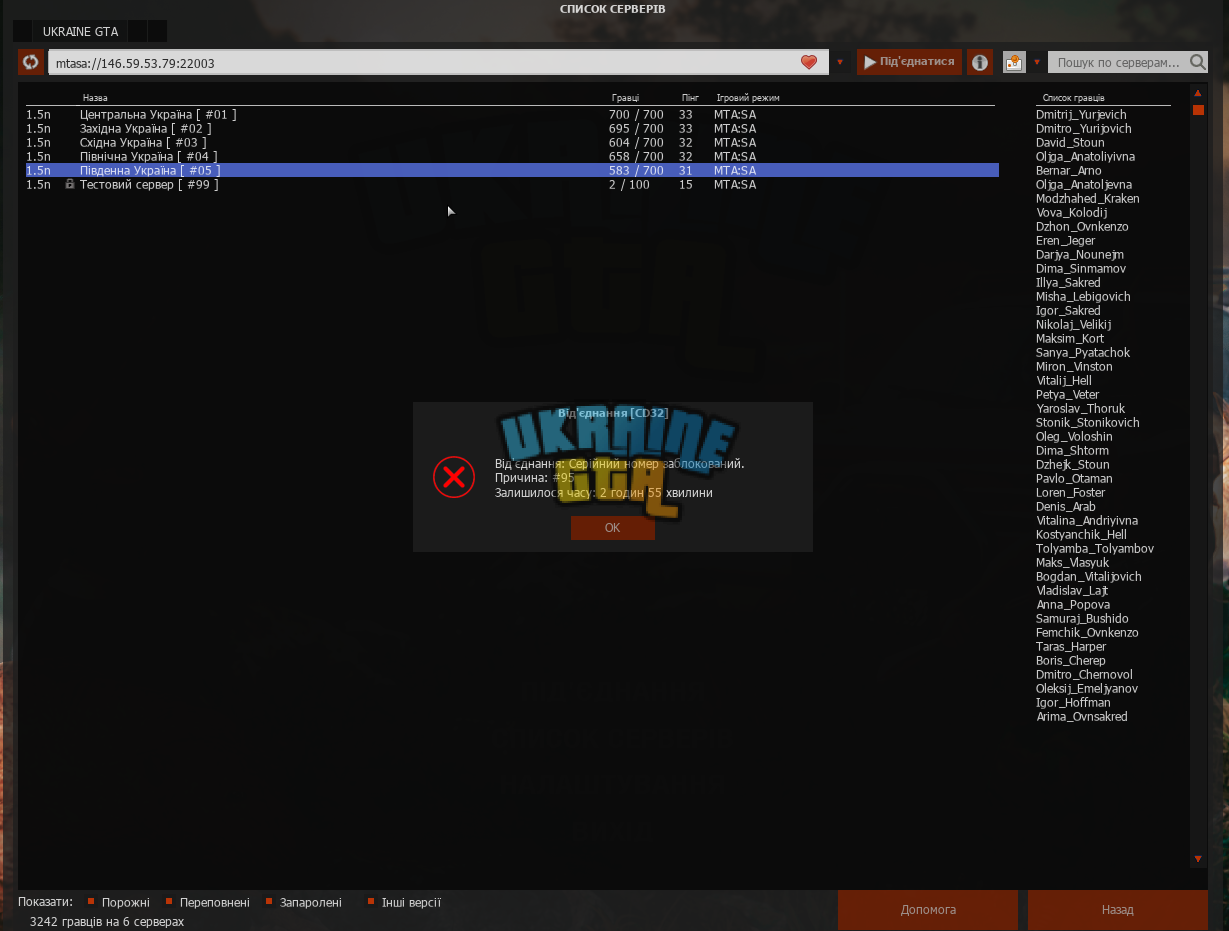This screenshot has height=931, width=1229.
Task: Click the player list scrollbar thumb
Action: (1198, 110)
